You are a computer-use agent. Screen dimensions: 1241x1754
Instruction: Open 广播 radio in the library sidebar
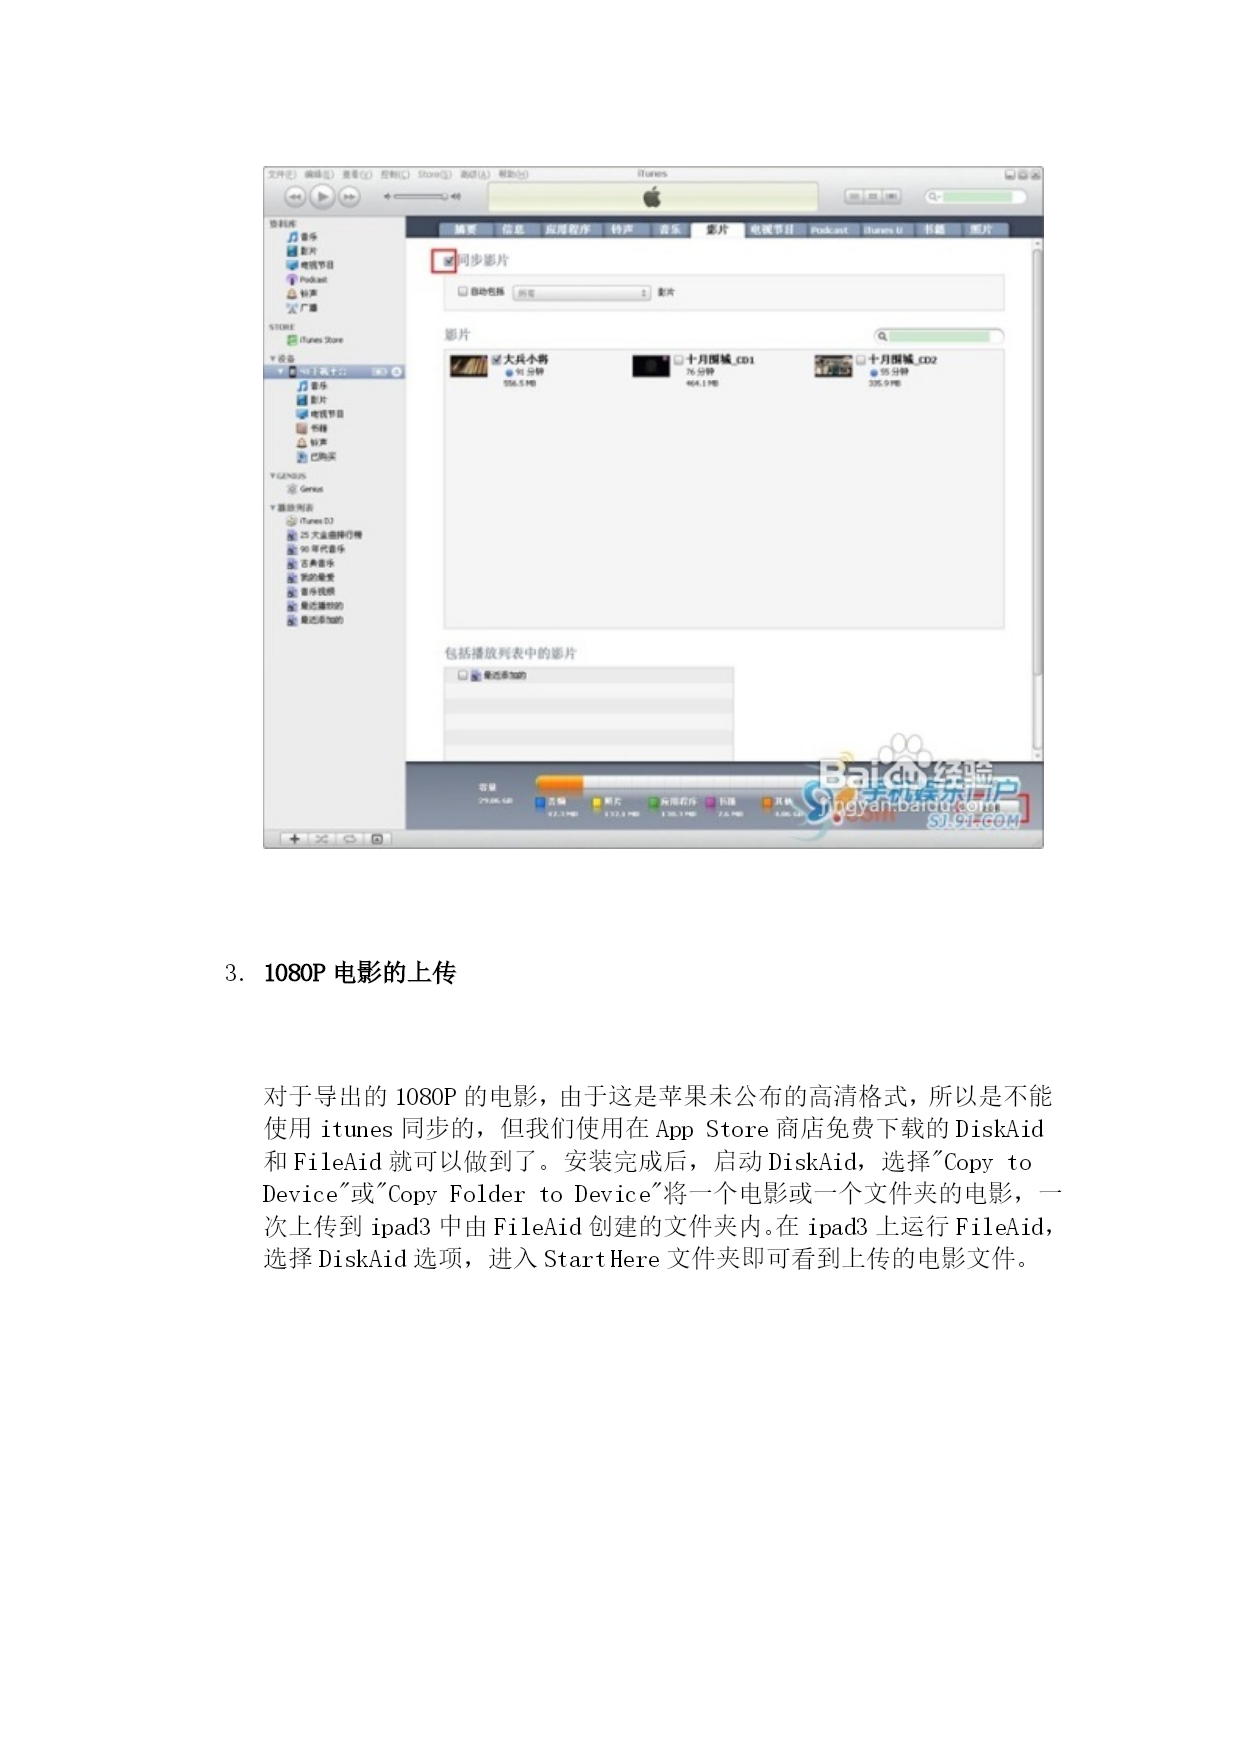(x=303, y=307)
